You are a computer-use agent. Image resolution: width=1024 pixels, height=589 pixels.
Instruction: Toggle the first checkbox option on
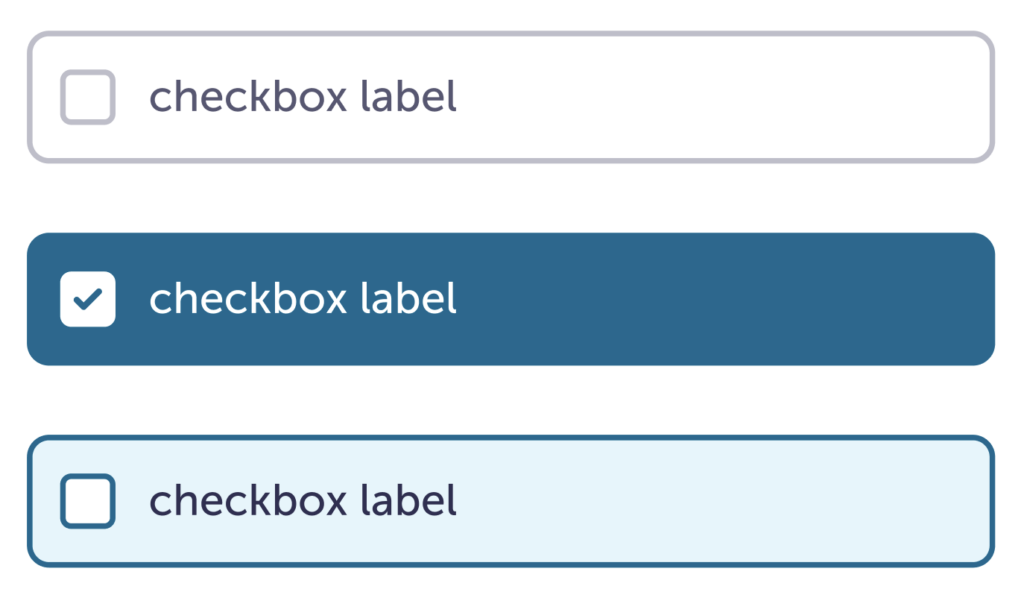(x=88, y=97)
